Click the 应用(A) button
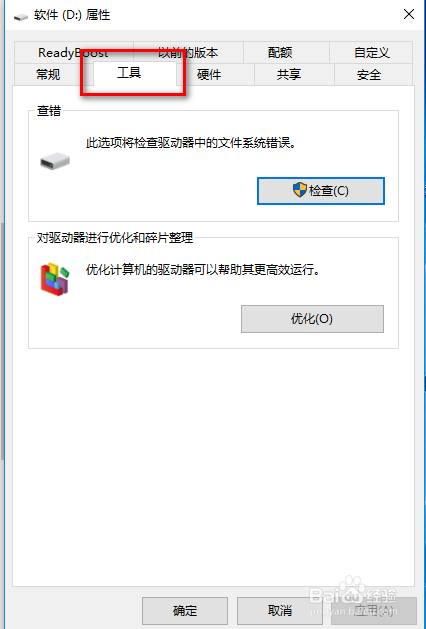 click(x=374, y=611)
